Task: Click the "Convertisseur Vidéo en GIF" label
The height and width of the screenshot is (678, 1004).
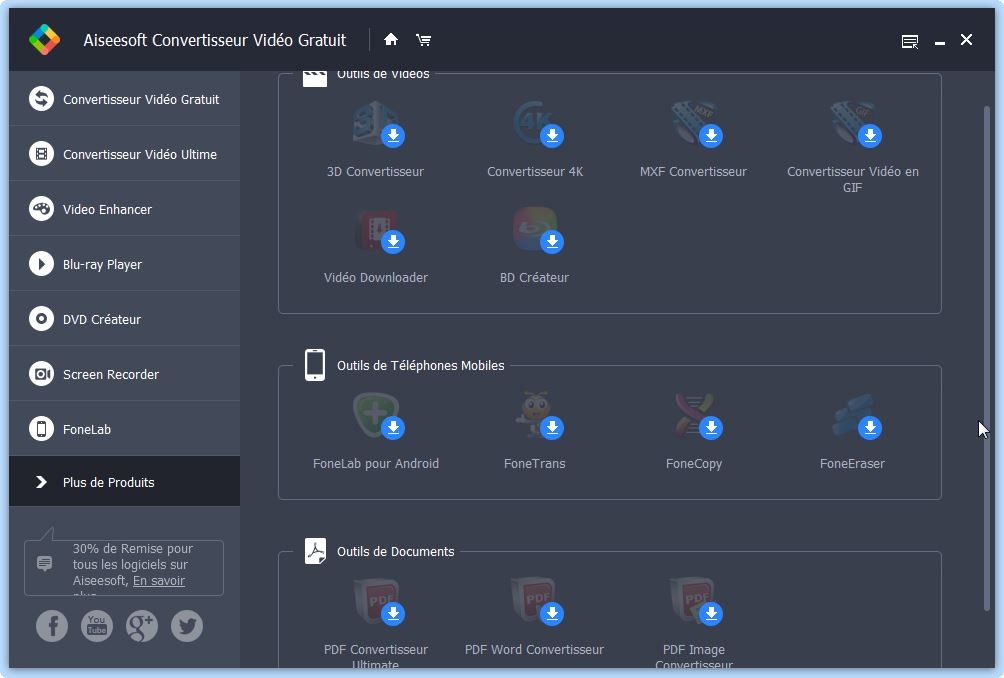Action: [x=853, y=179]
